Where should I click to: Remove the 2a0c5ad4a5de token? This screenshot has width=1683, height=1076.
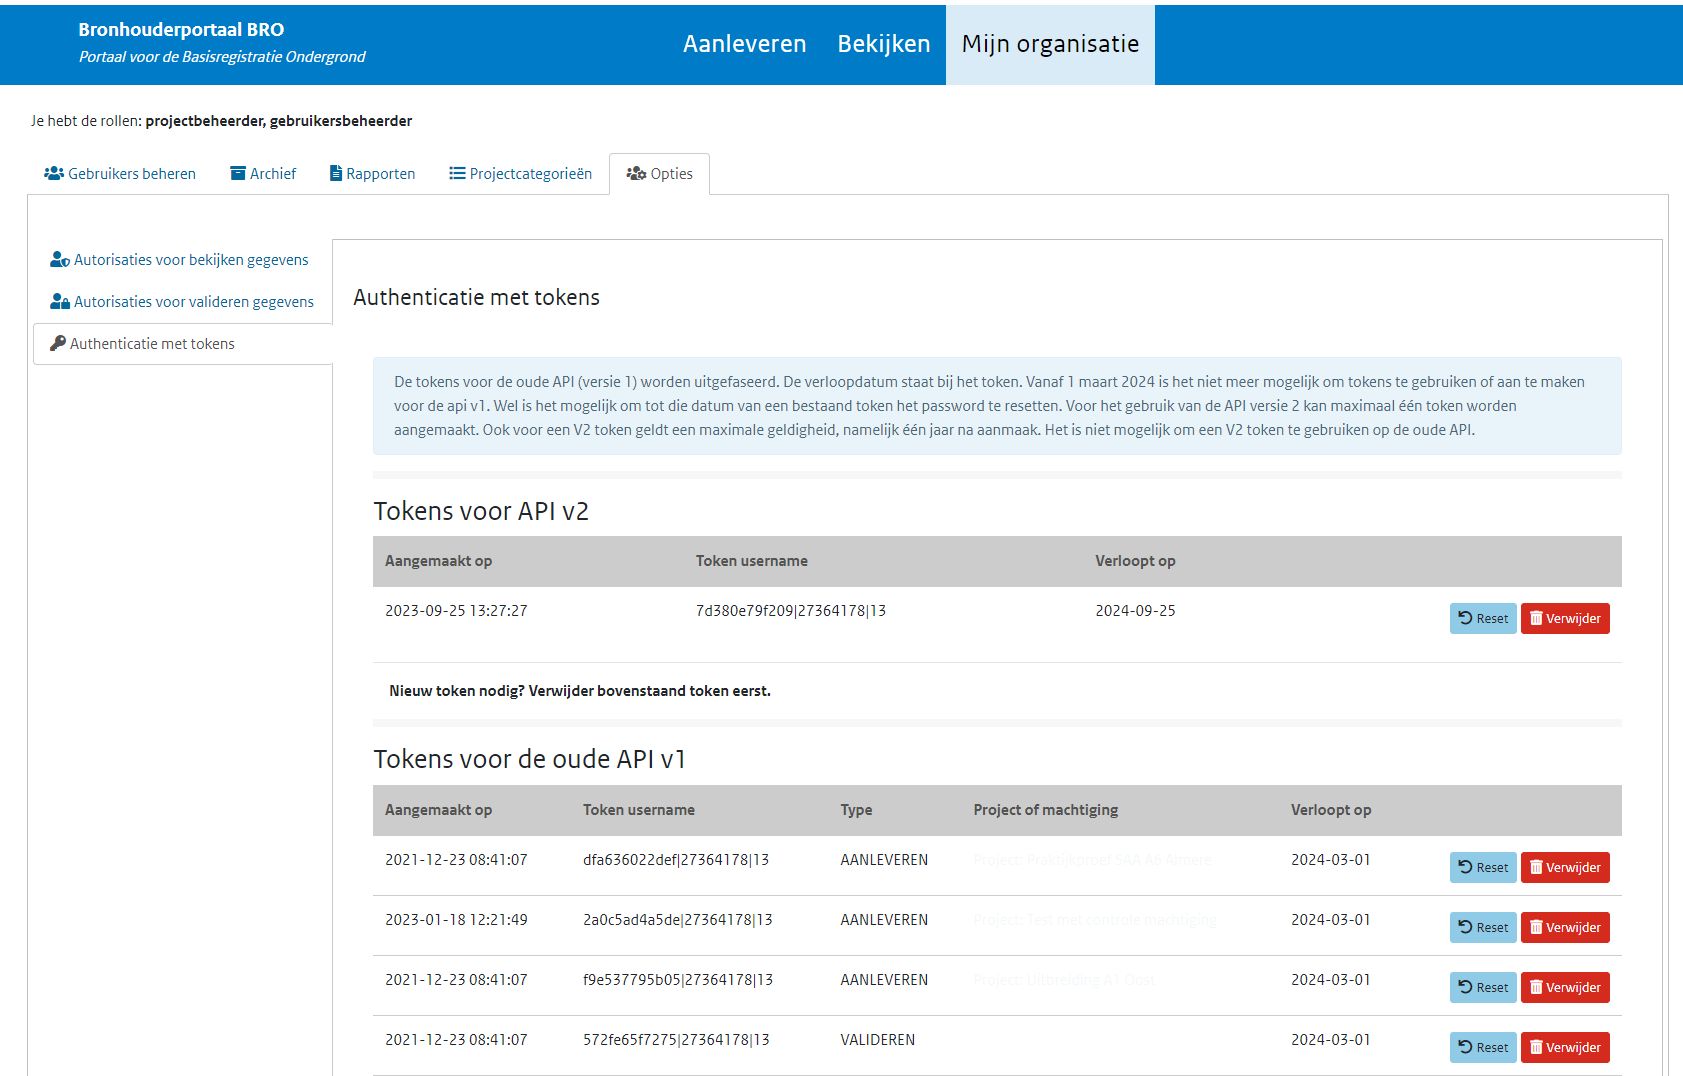coord(1565,927)
